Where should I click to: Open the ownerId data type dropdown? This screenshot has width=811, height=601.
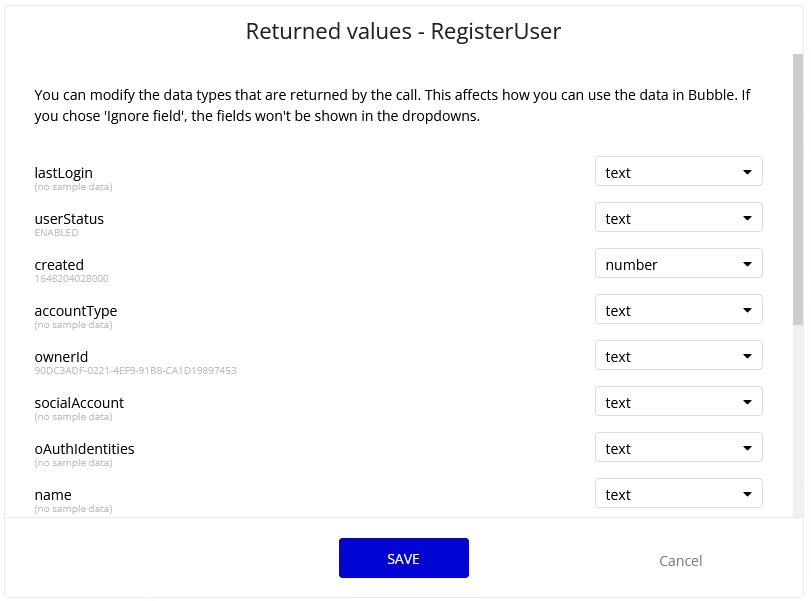coord(678,356)
